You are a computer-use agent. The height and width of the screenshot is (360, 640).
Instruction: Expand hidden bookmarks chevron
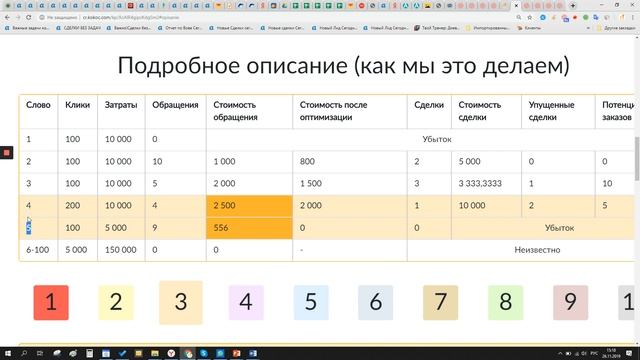point(588,28)
